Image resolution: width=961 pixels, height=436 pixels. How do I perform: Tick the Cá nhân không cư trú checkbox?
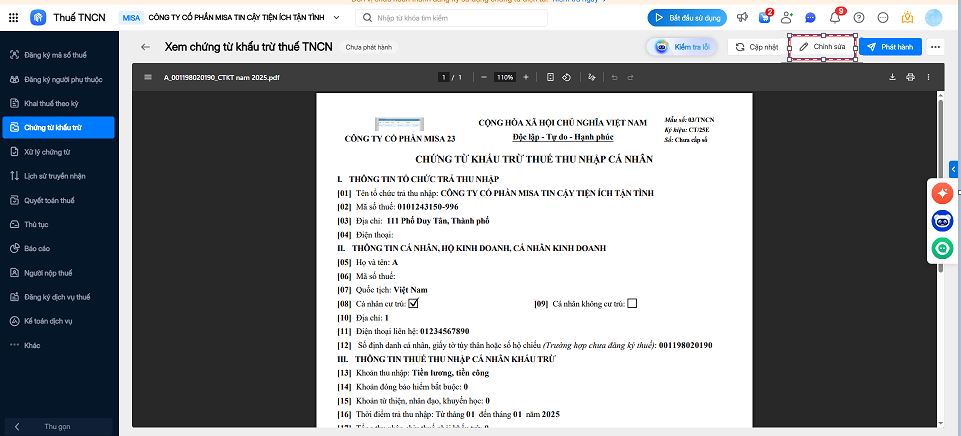632,303
